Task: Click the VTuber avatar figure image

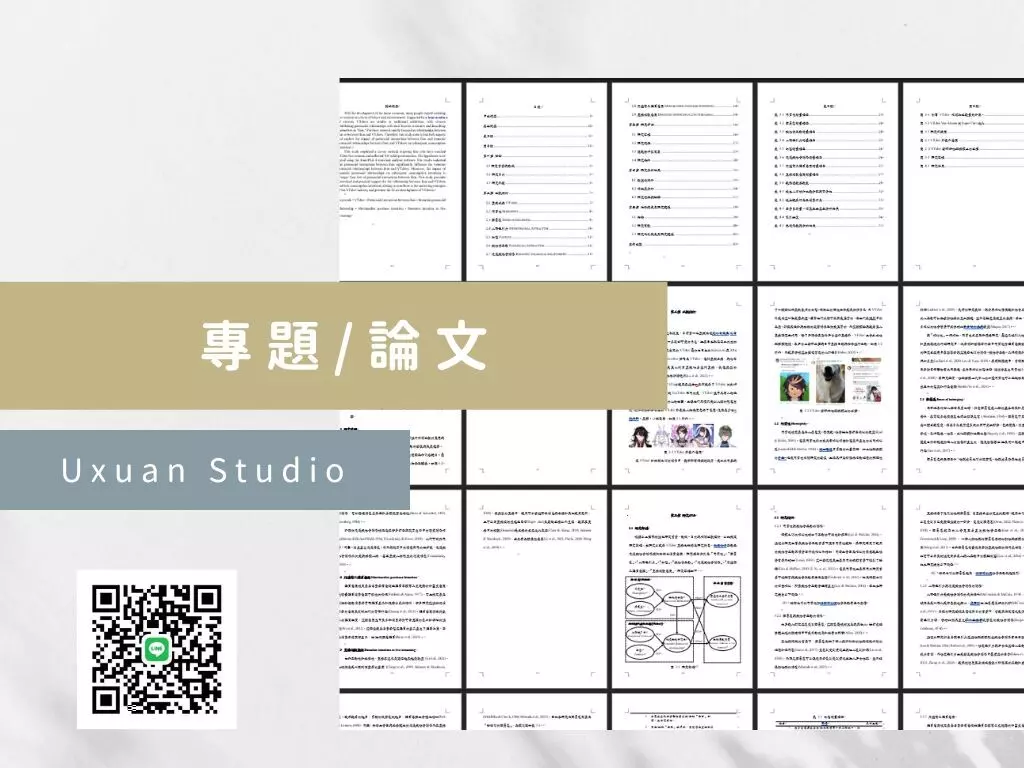Action: click(794, 386)
